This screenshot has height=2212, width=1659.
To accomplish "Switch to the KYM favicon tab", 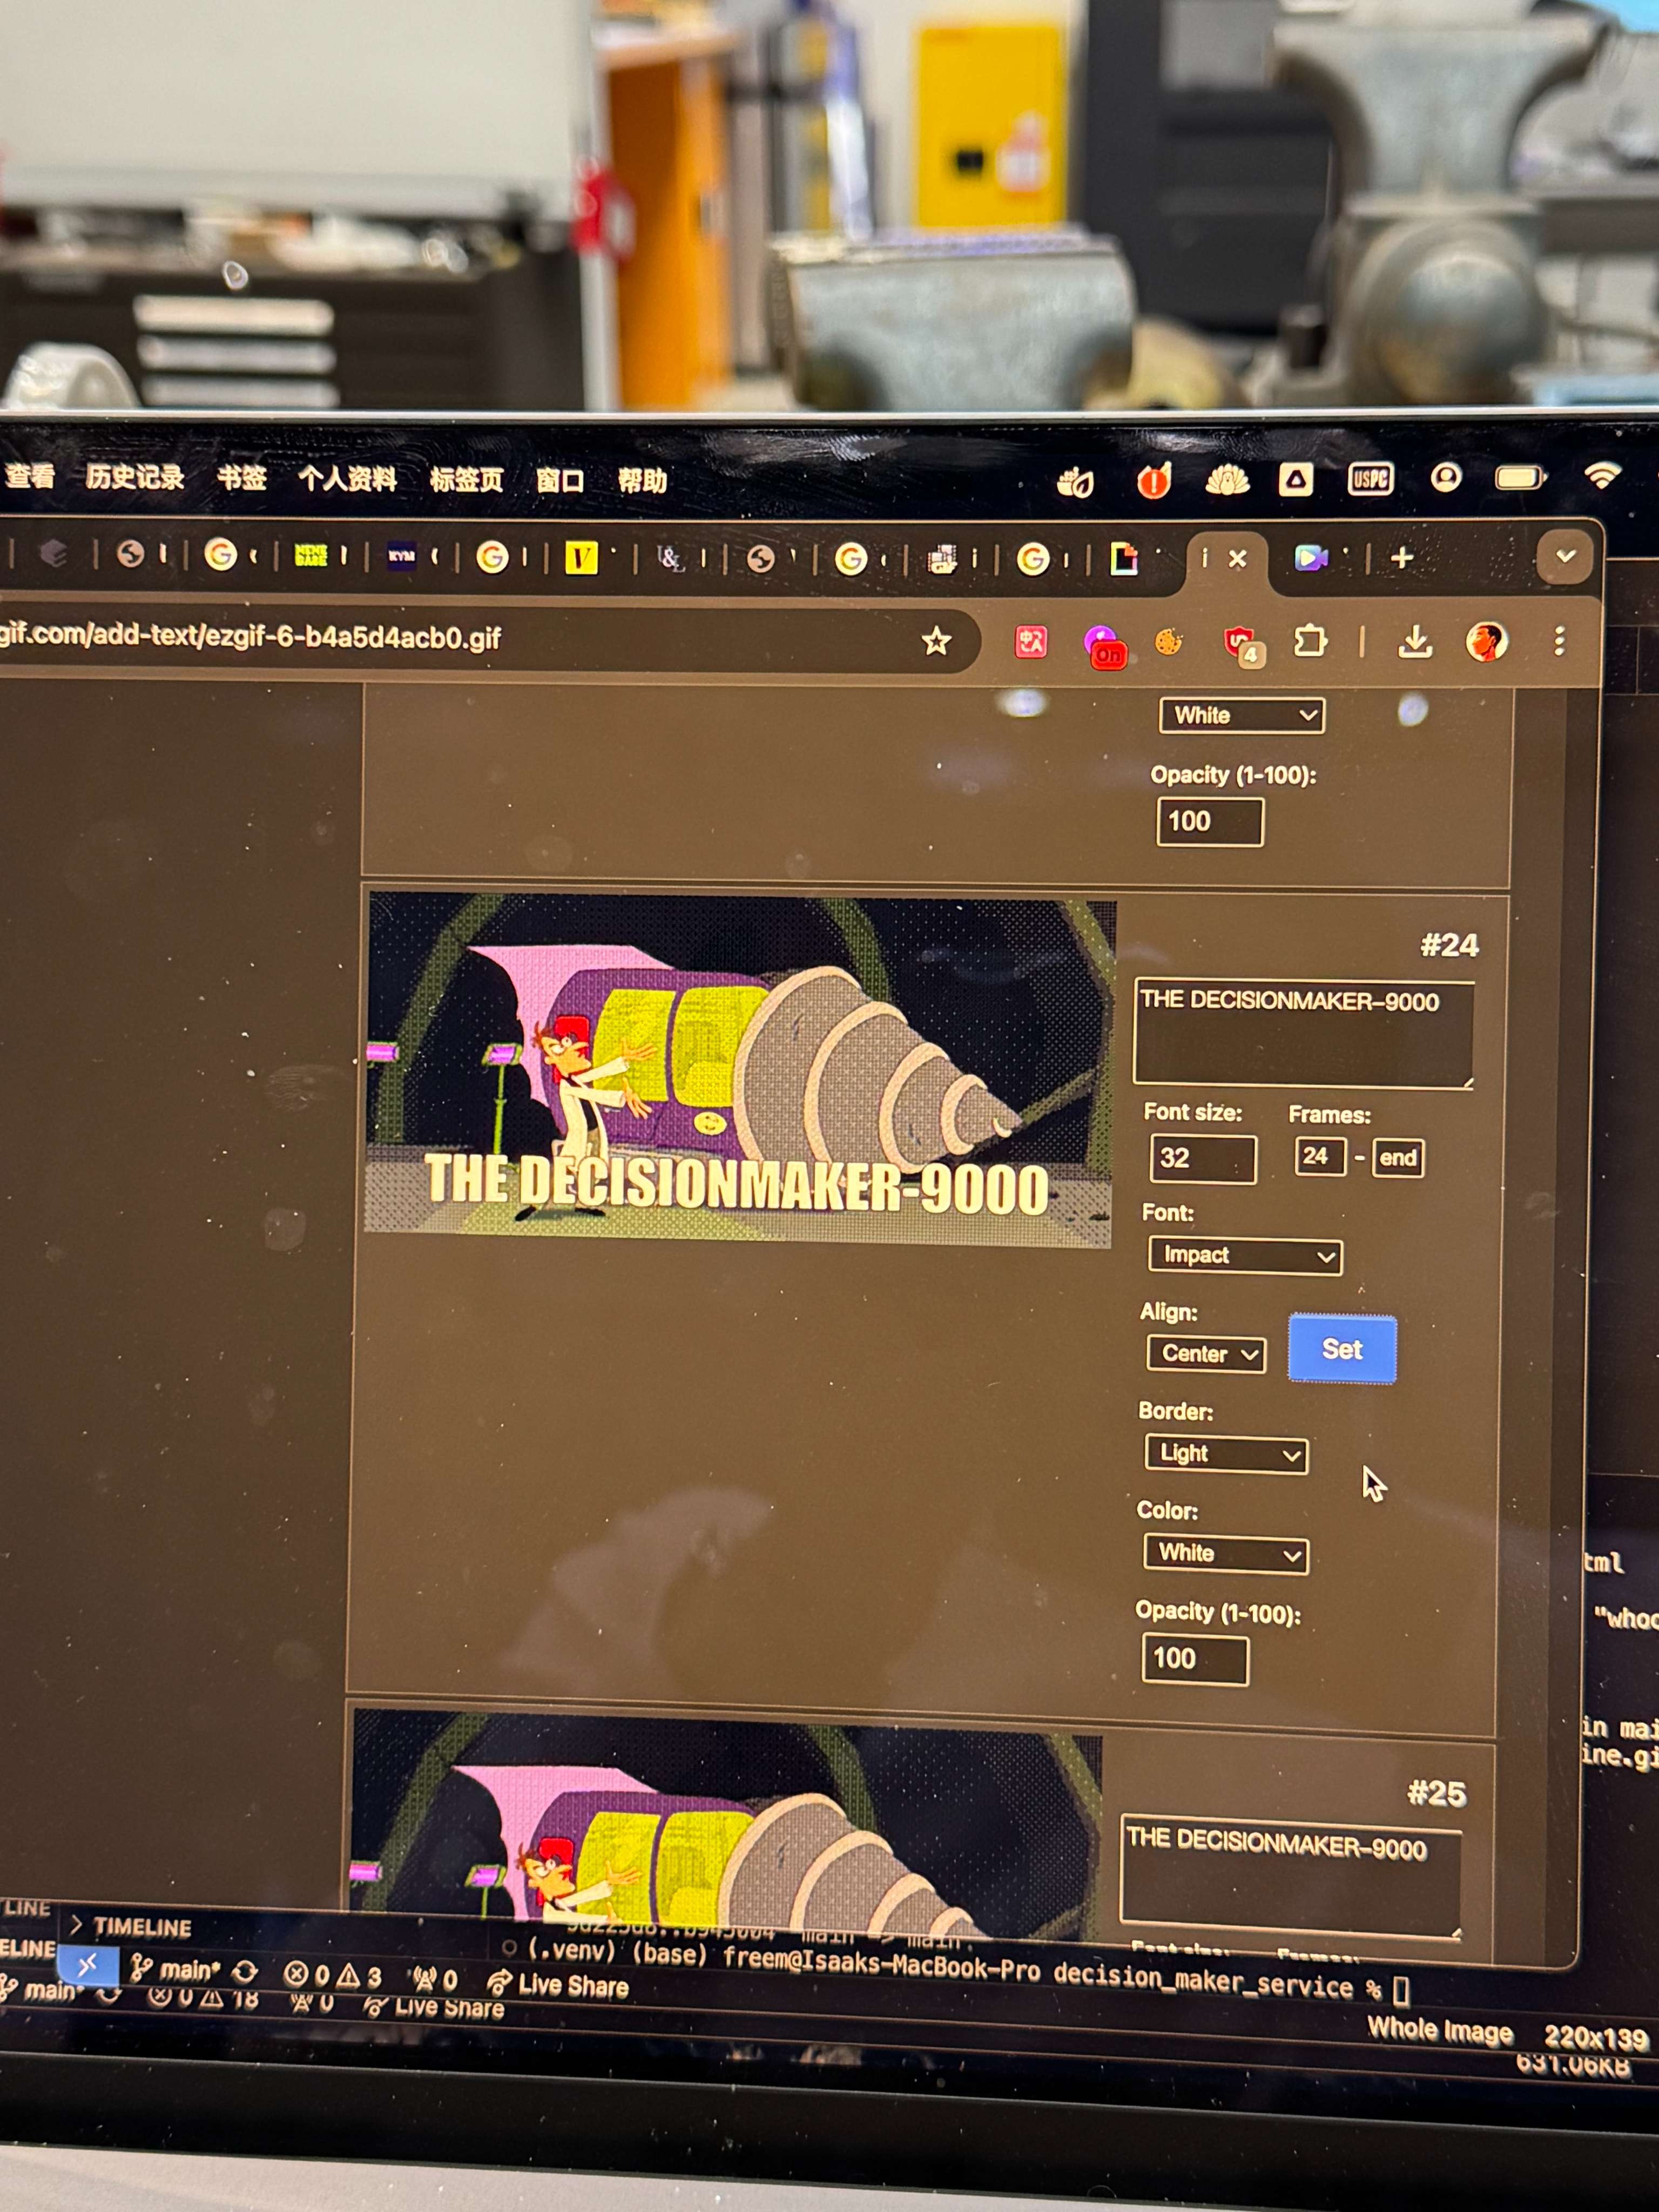I will coord(401,555).
